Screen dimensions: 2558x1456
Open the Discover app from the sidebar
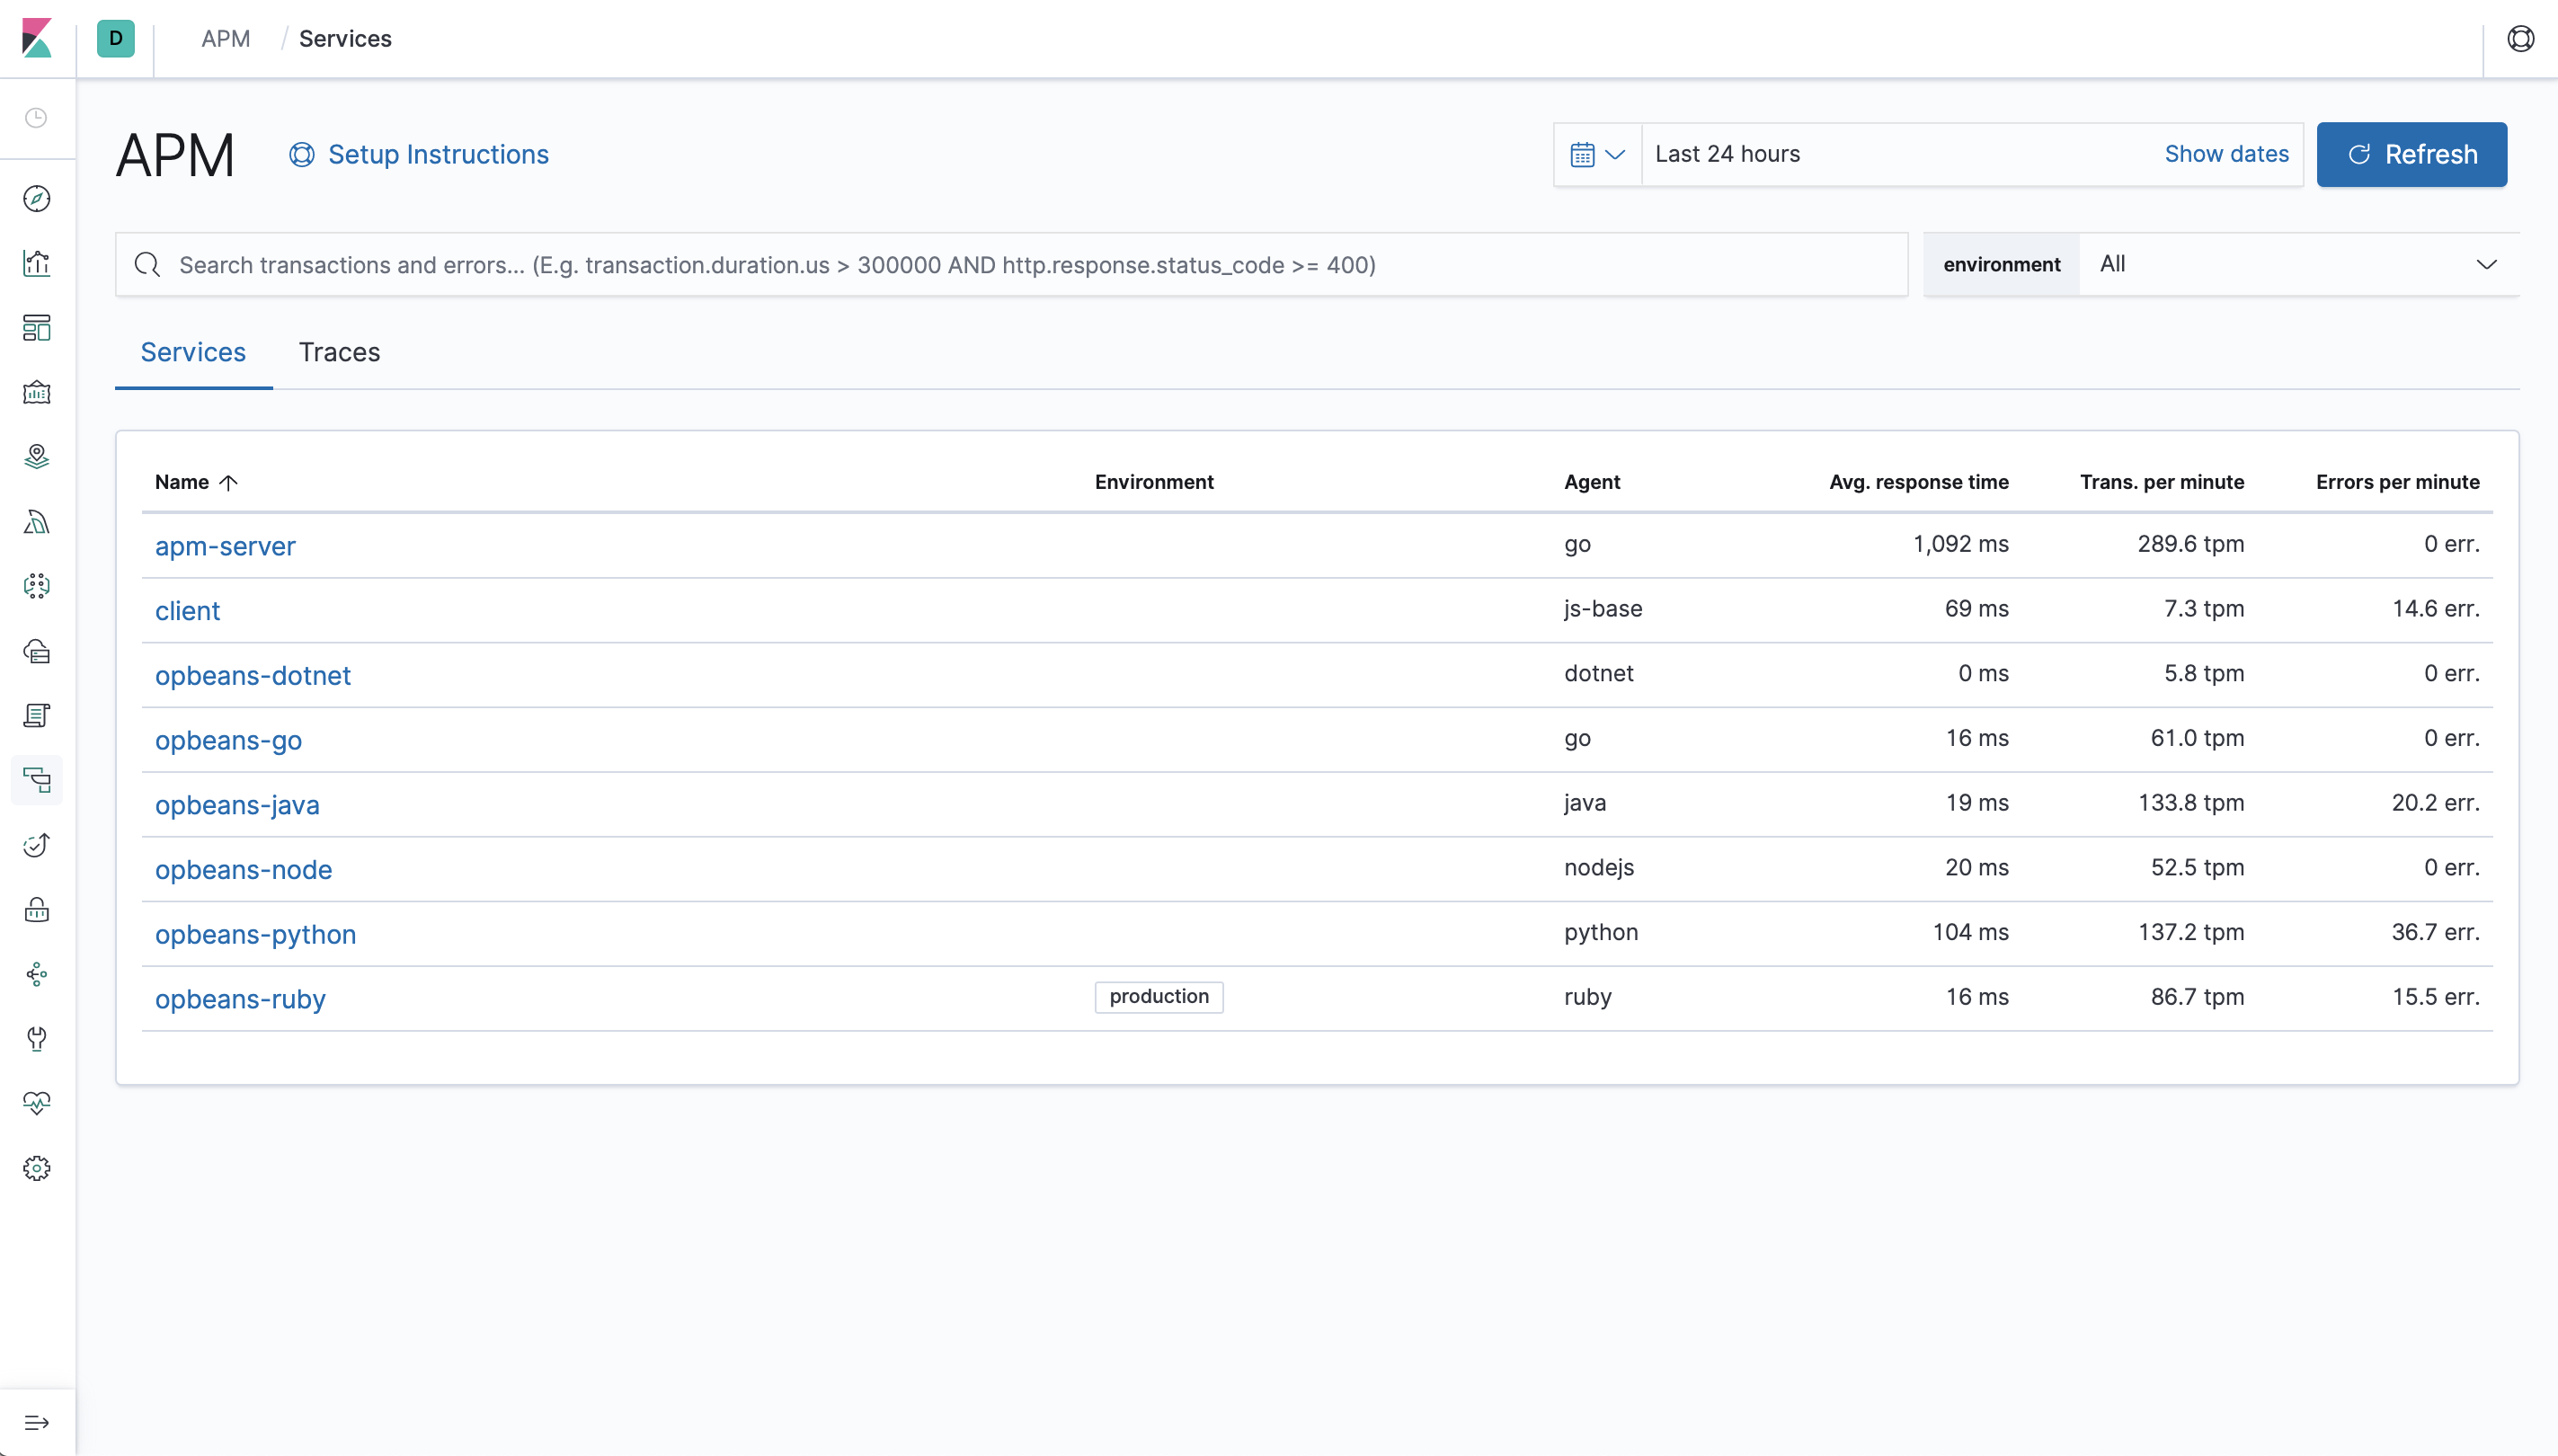37,198
